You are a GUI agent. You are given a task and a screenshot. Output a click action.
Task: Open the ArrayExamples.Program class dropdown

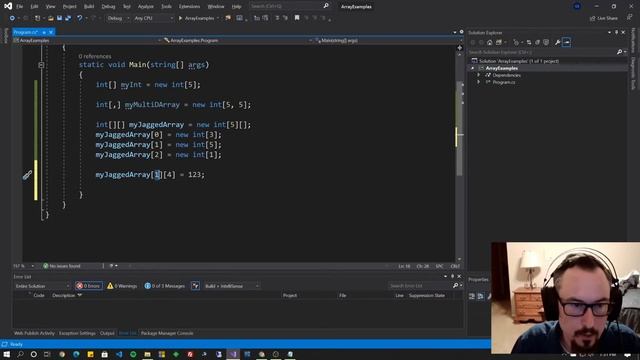[x=237, y=40]
